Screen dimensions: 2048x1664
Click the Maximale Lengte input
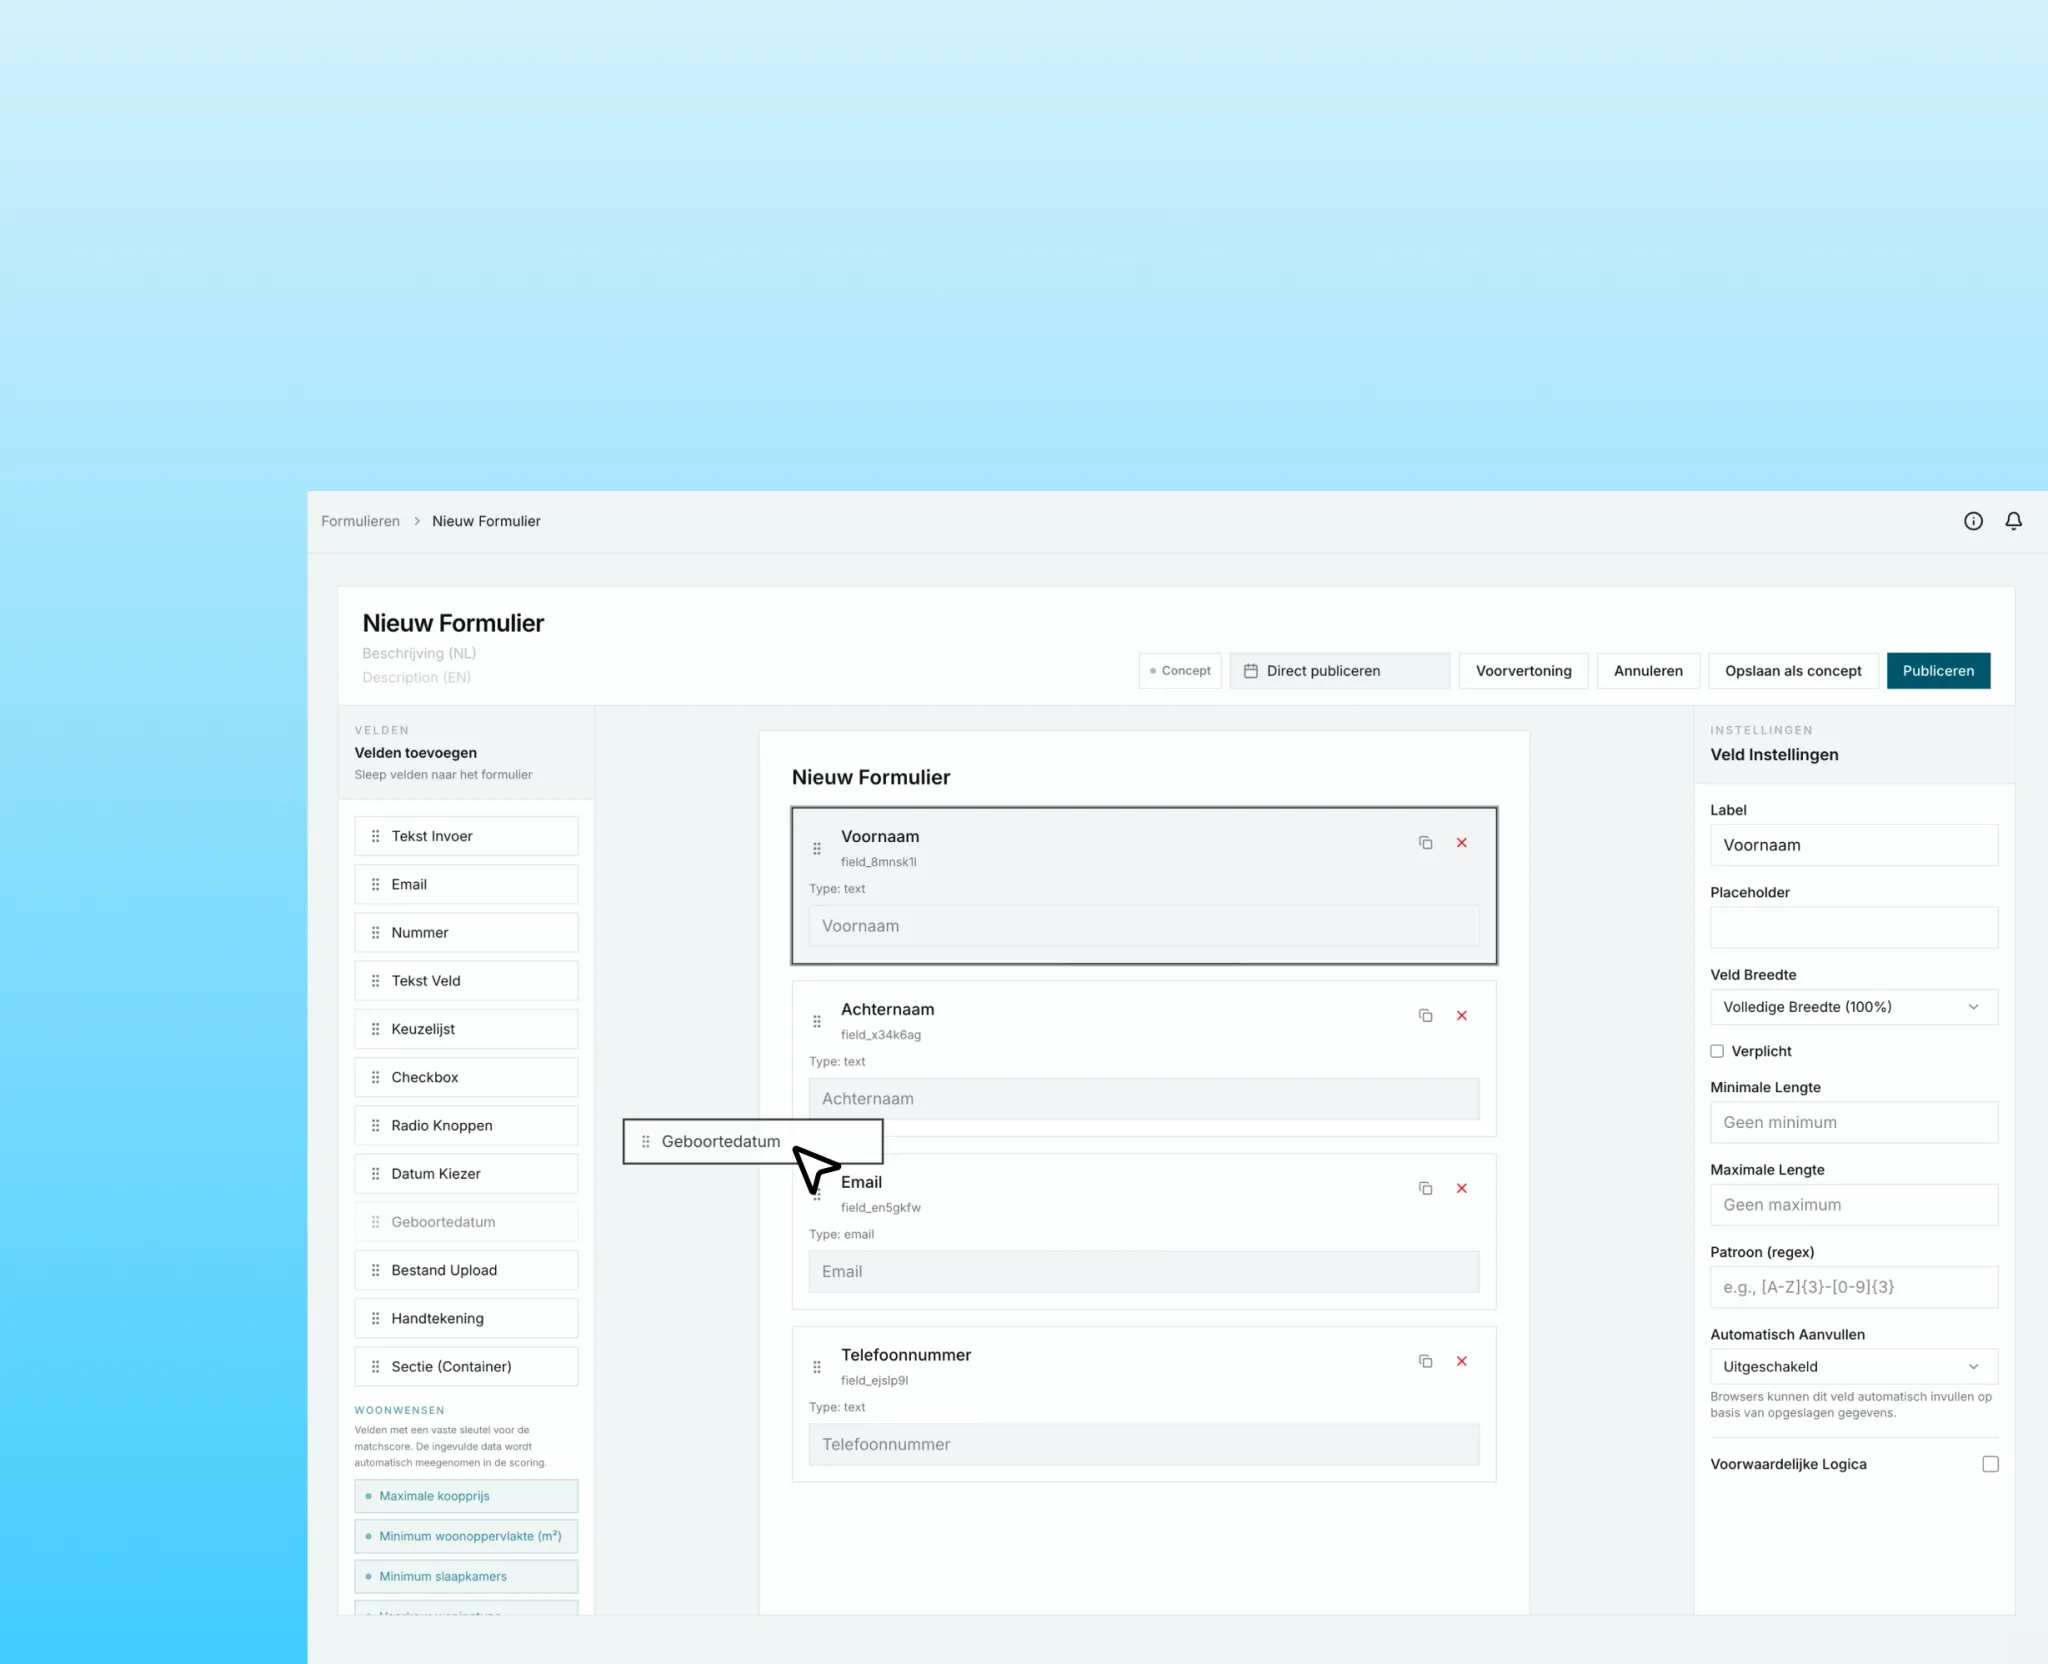click(x=1854, y=1205)
